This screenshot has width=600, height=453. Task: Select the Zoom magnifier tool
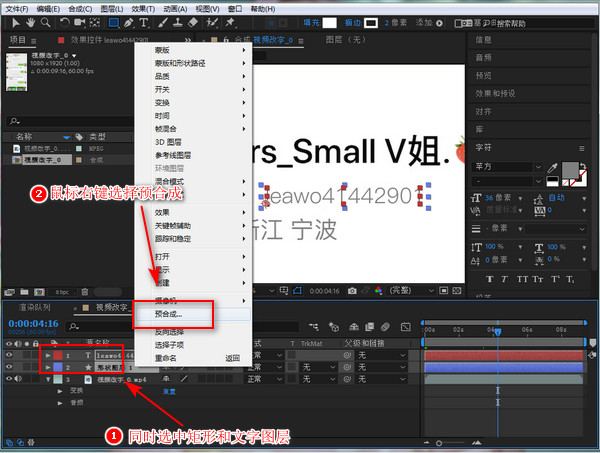click(46, 22)
